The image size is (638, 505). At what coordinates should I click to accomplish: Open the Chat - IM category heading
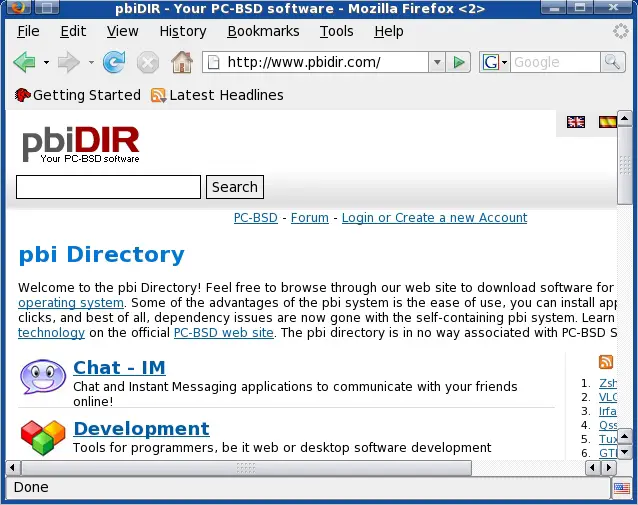tap(119, 367)
